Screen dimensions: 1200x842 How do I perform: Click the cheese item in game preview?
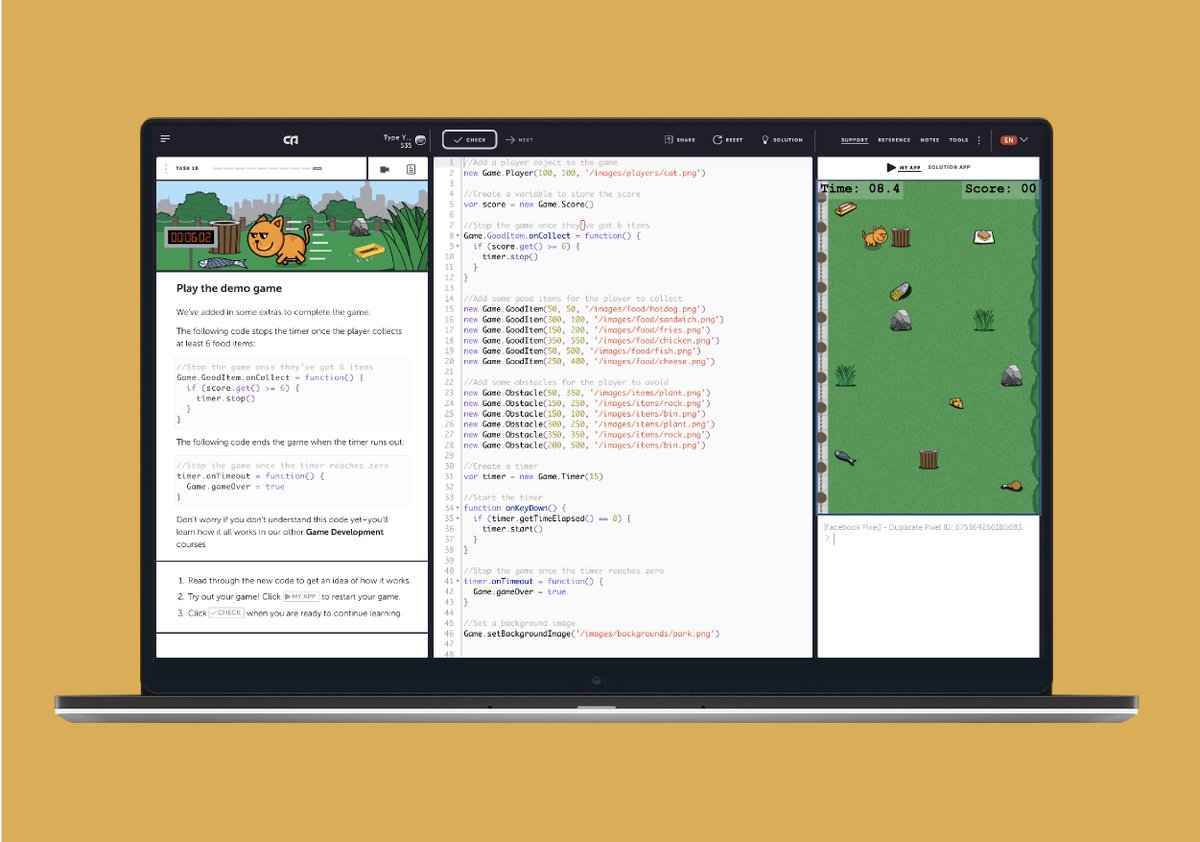click(957, 403)
